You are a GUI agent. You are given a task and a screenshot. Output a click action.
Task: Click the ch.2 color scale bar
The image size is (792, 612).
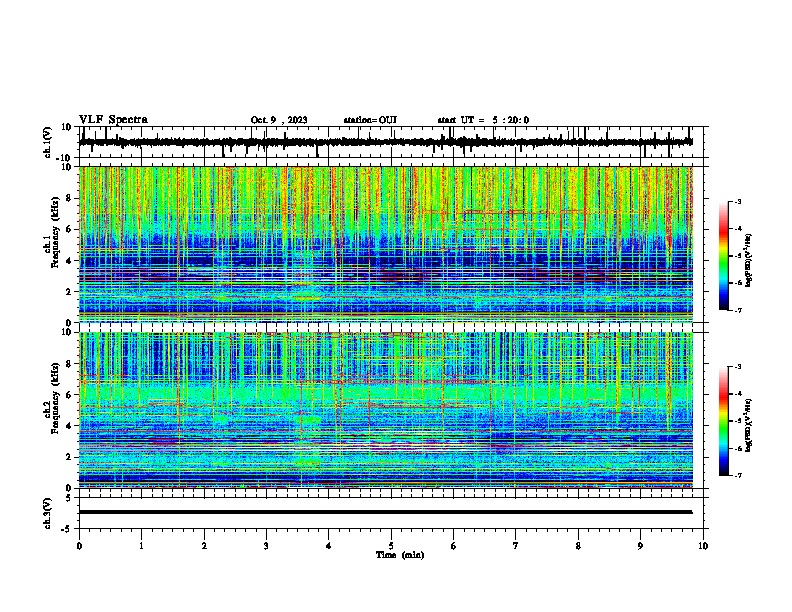point(724,421)
